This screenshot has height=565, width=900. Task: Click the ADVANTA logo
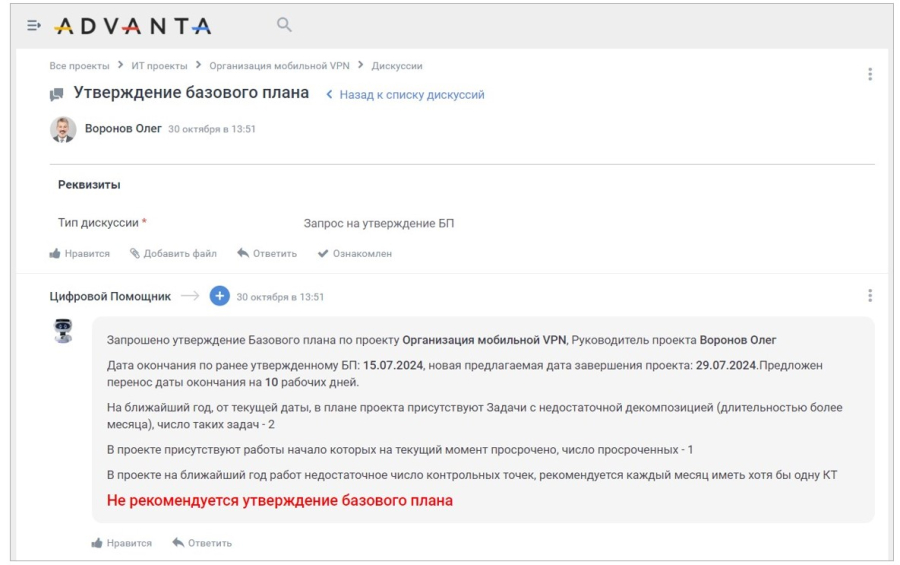click(133, 26)
